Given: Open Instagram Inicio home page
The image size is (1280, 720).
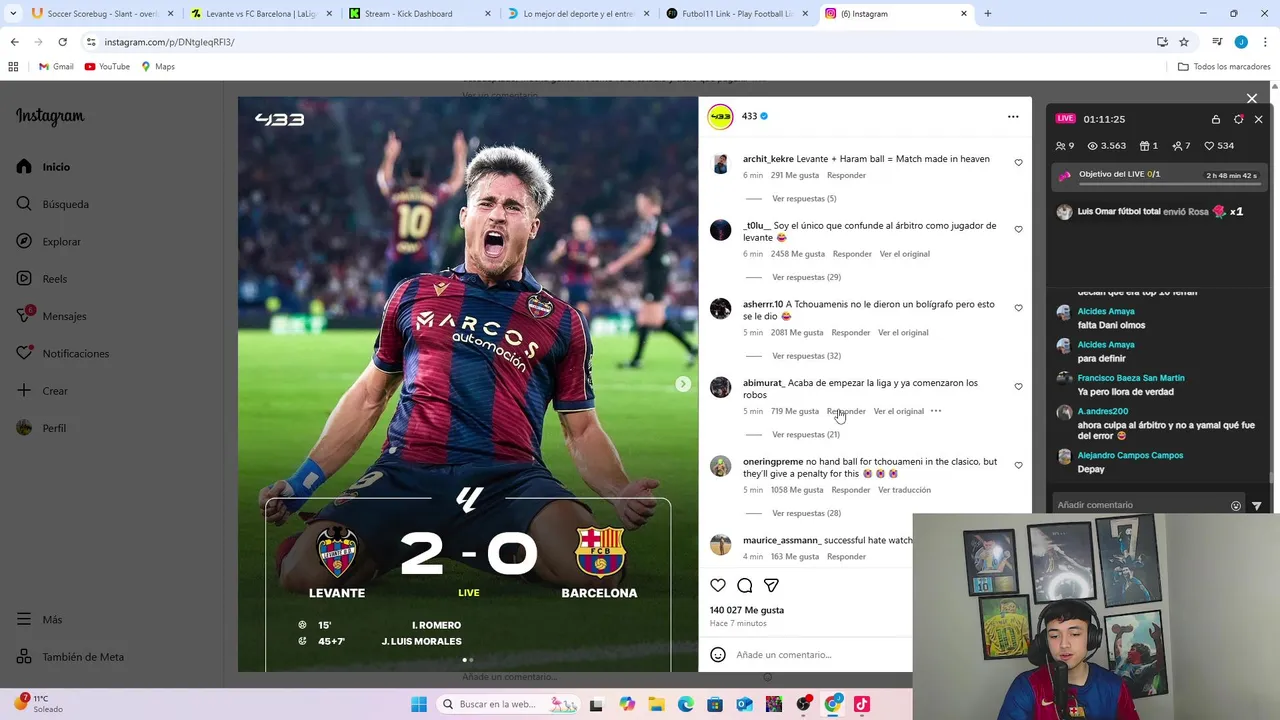Looking at the screenshot, I should (43, 167).
